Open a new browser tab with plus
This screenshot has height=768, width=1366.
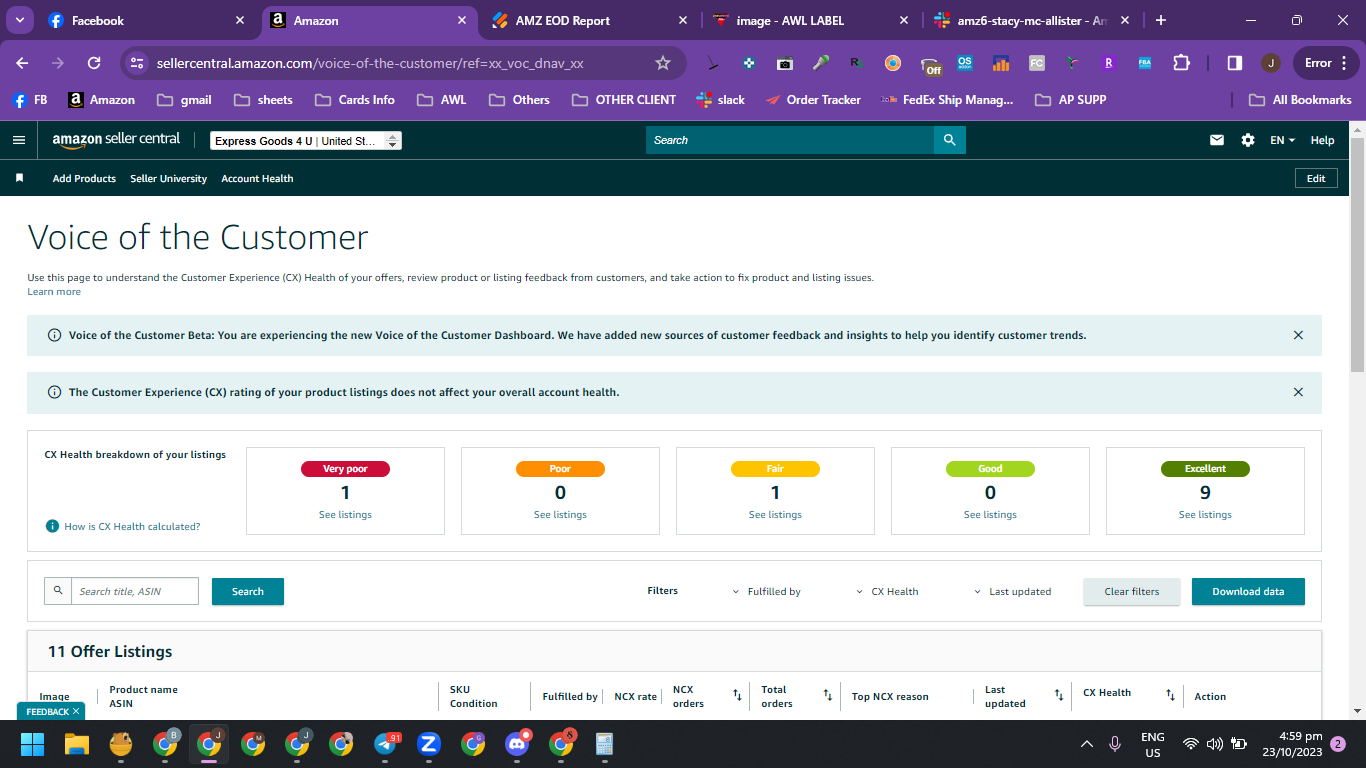click(1160, 20)
